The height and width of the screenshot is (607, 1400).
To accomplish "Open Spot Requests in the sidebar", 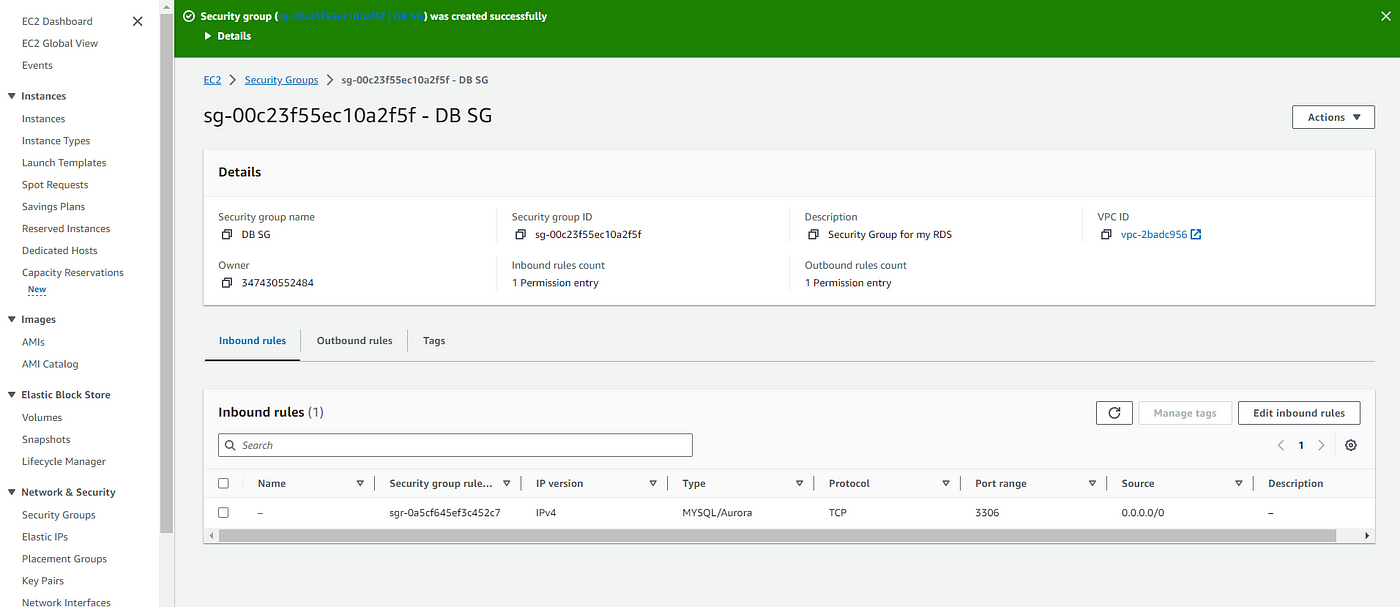I will click(55, 185).
